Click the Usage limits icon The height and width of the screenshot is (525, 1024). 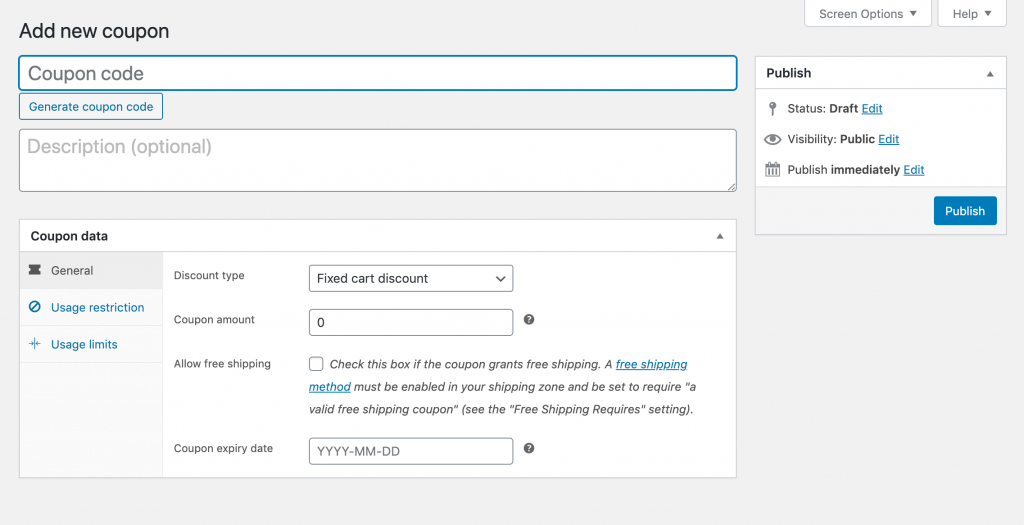35,343
